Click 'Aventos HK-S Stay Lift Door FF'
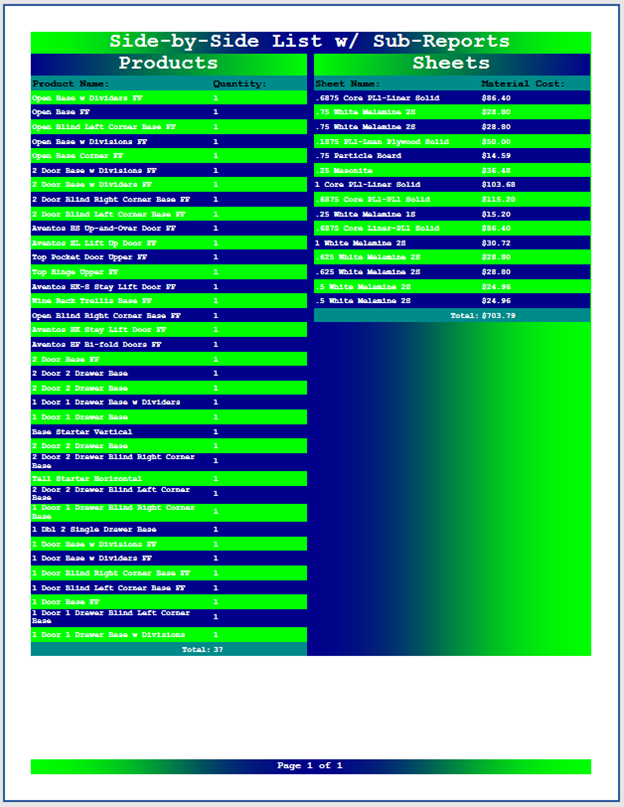Screen dimensions: 624x807 (x=103, y=287)
